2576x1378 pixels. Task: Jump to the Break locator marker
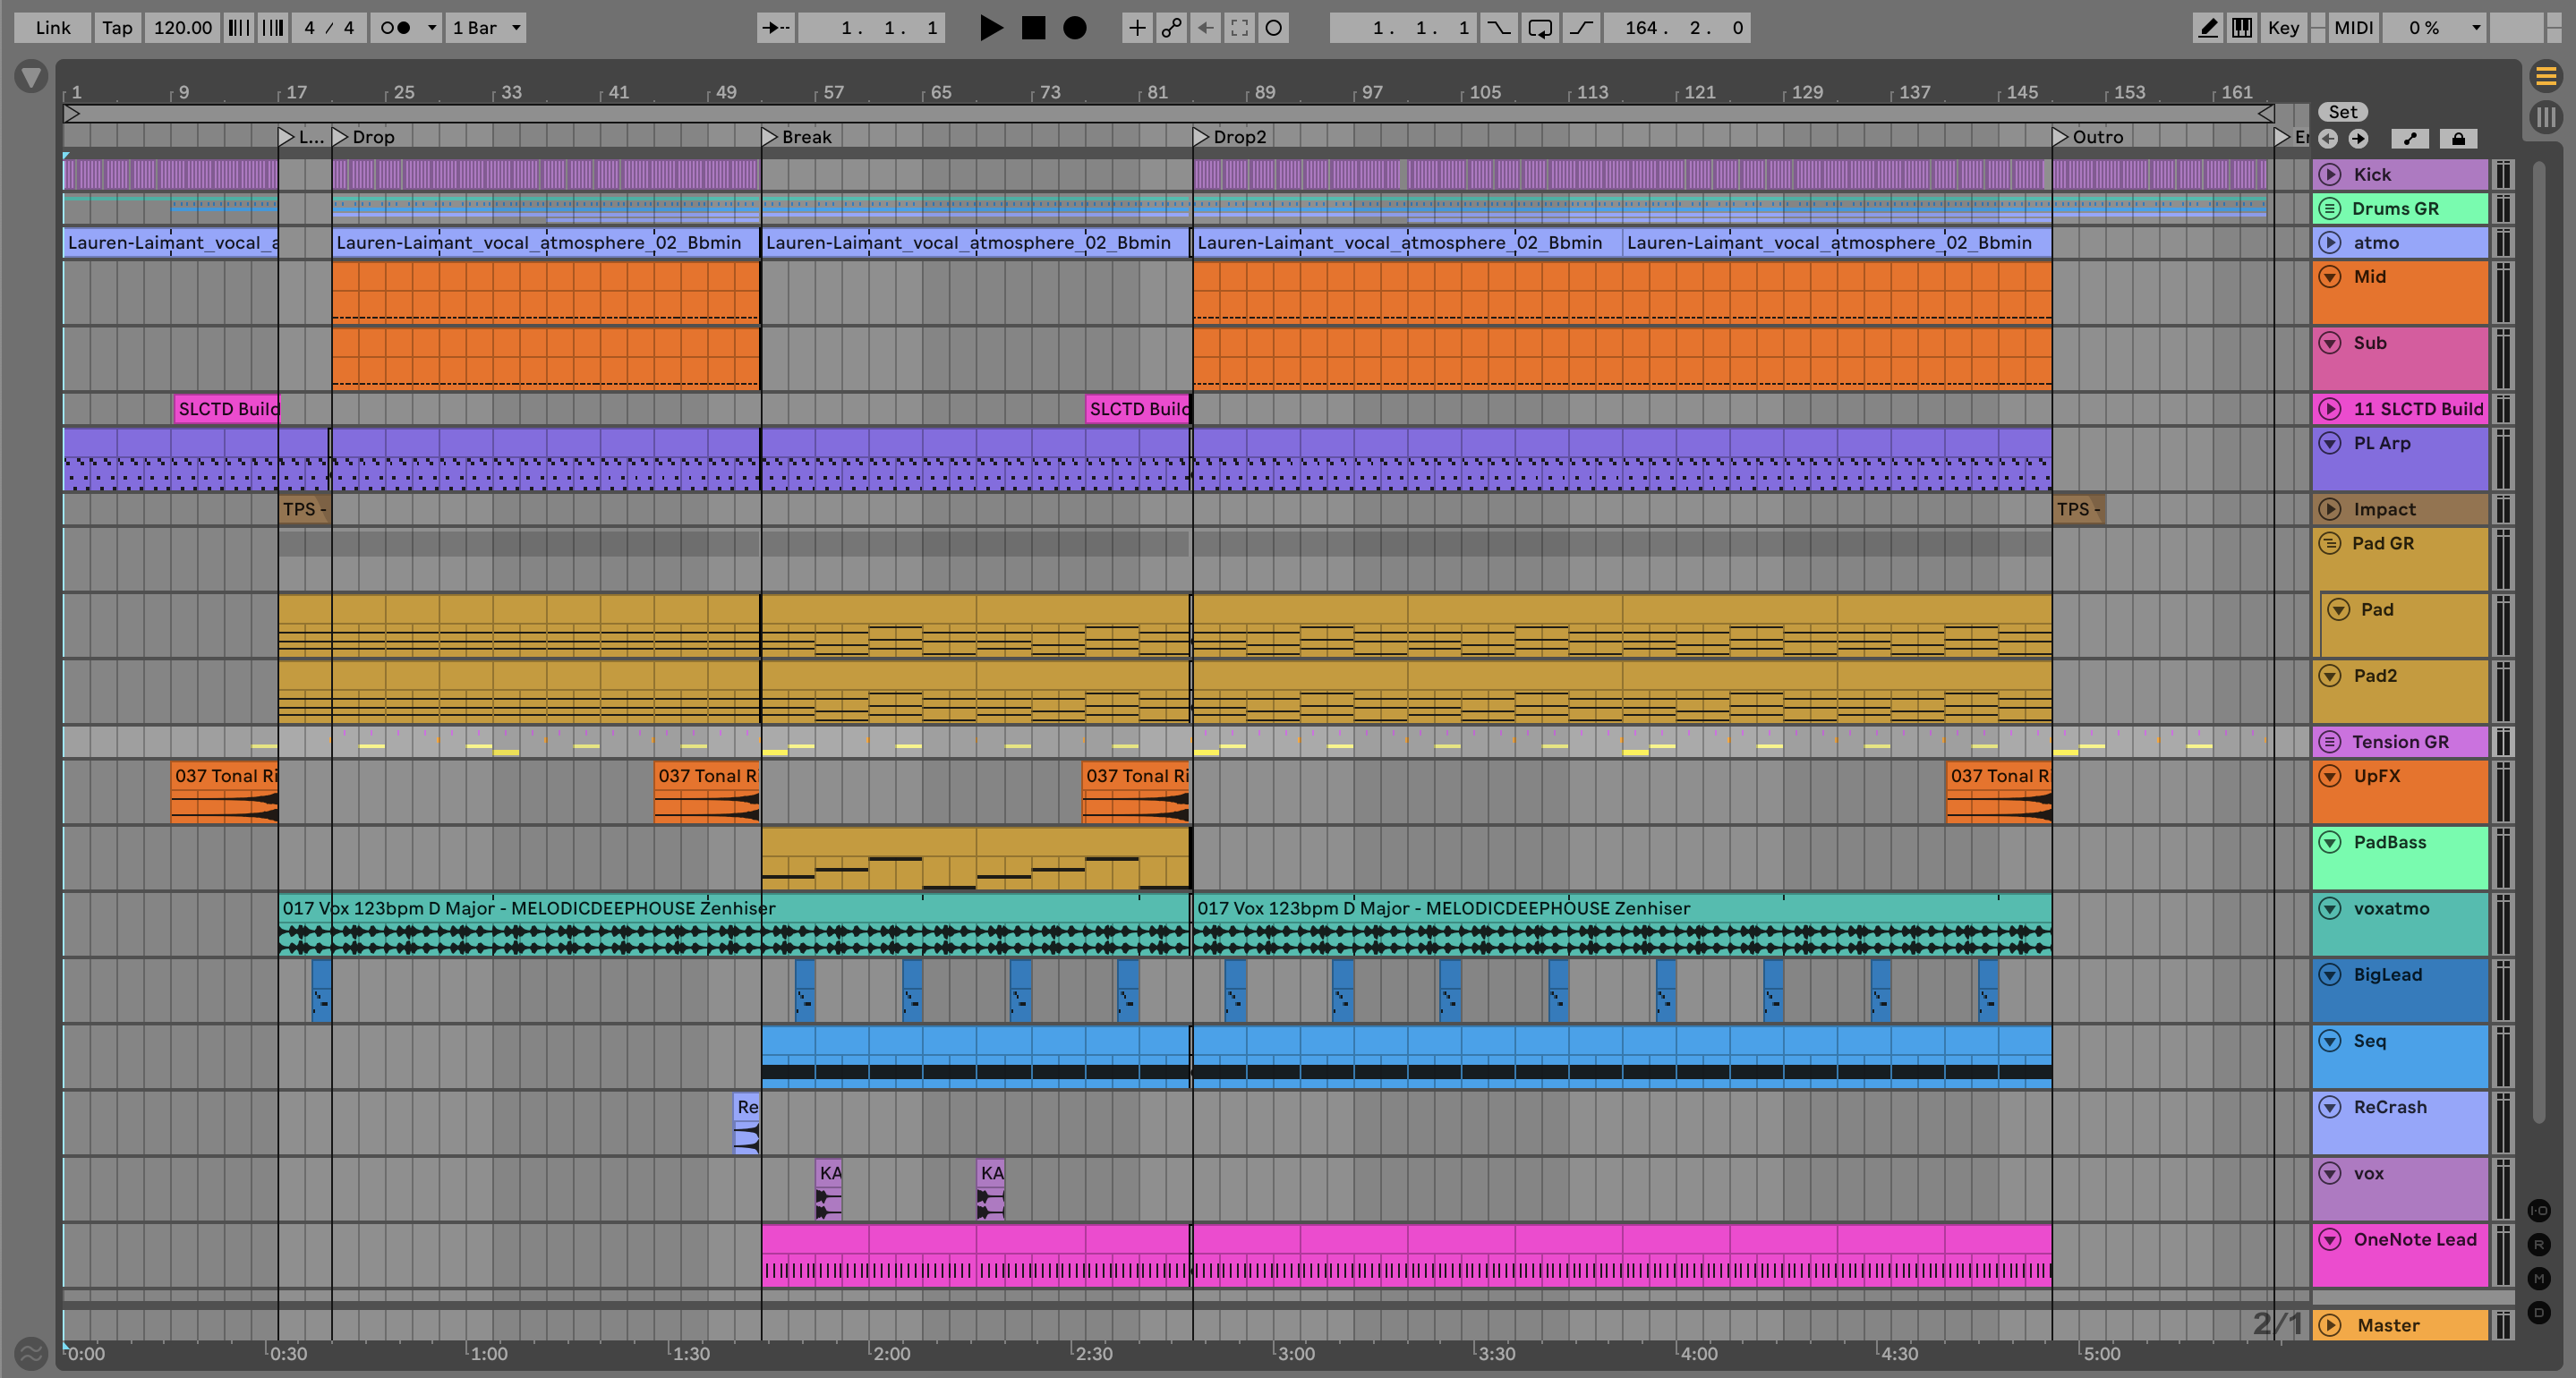click(769, 137)
